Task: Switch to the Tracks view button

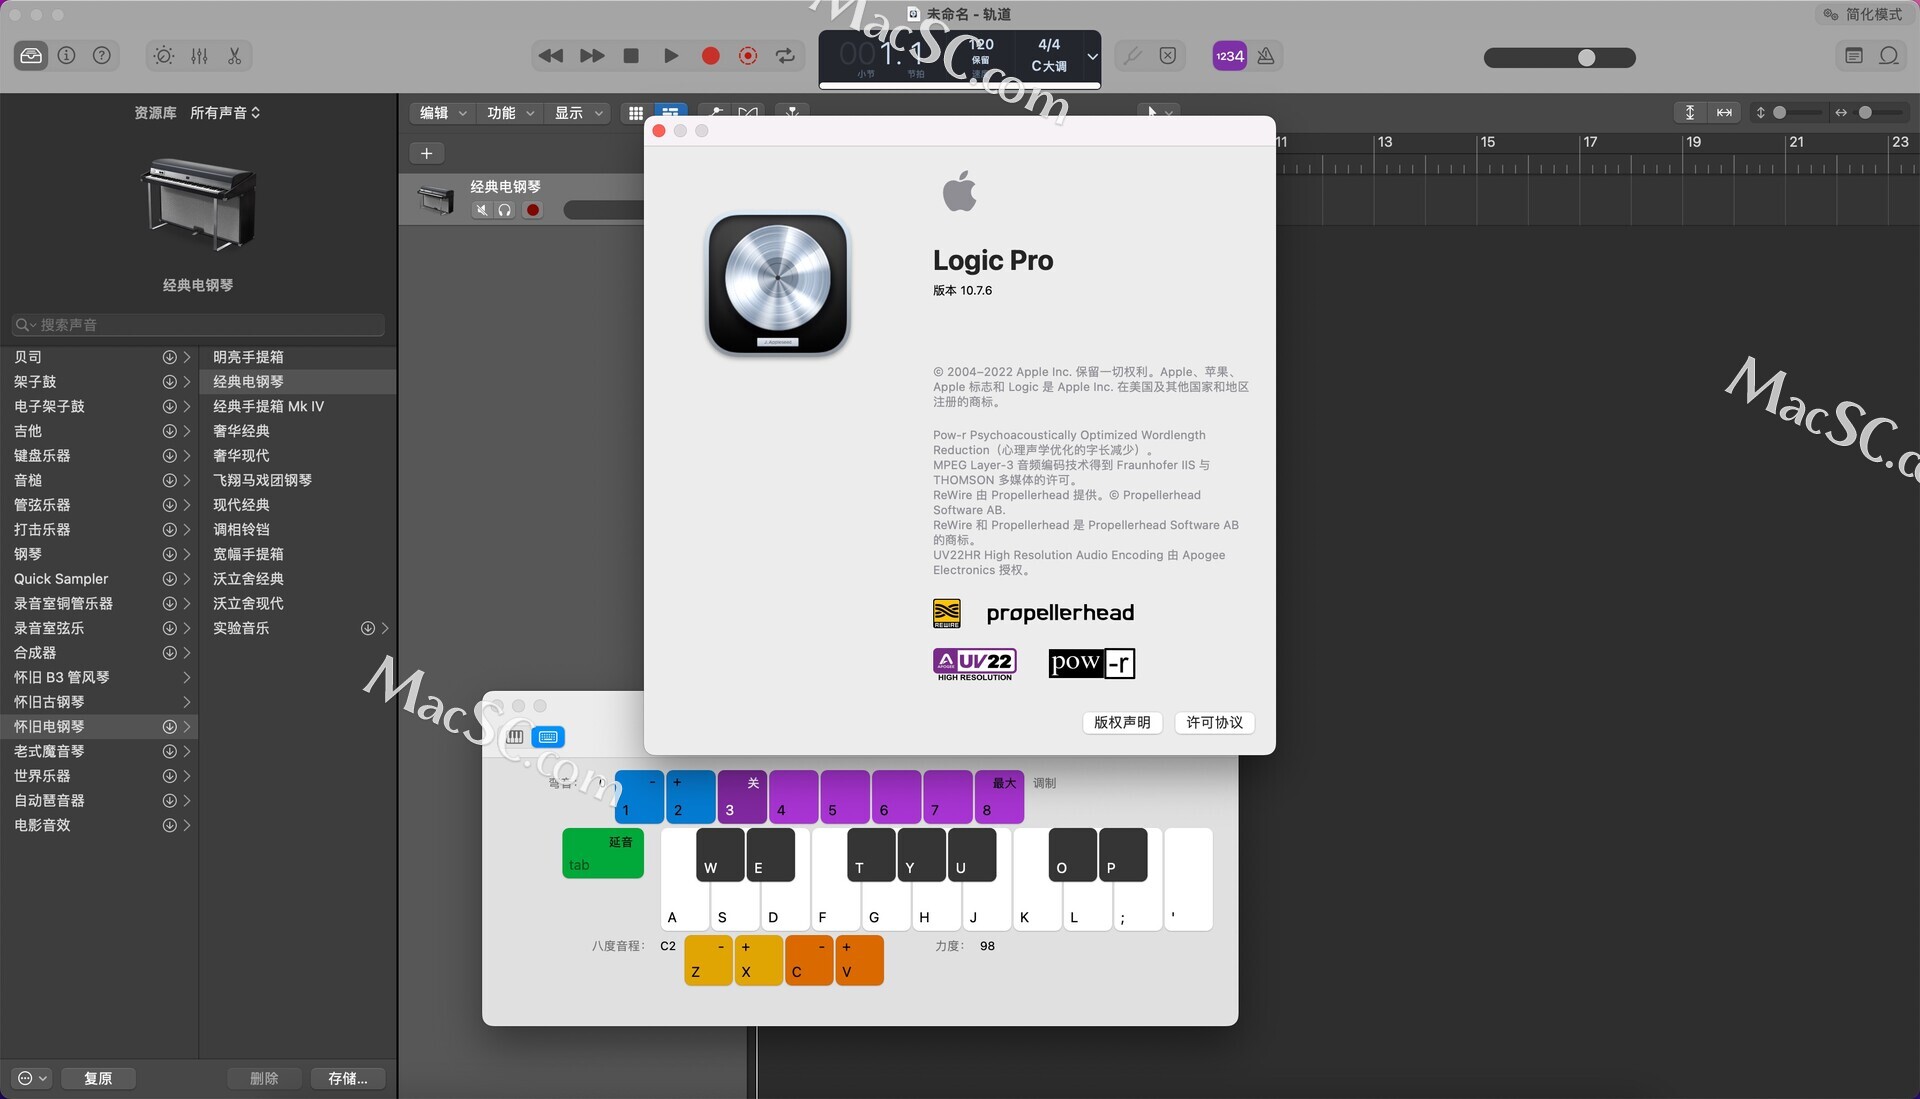Action: click(x=670, y=113)
